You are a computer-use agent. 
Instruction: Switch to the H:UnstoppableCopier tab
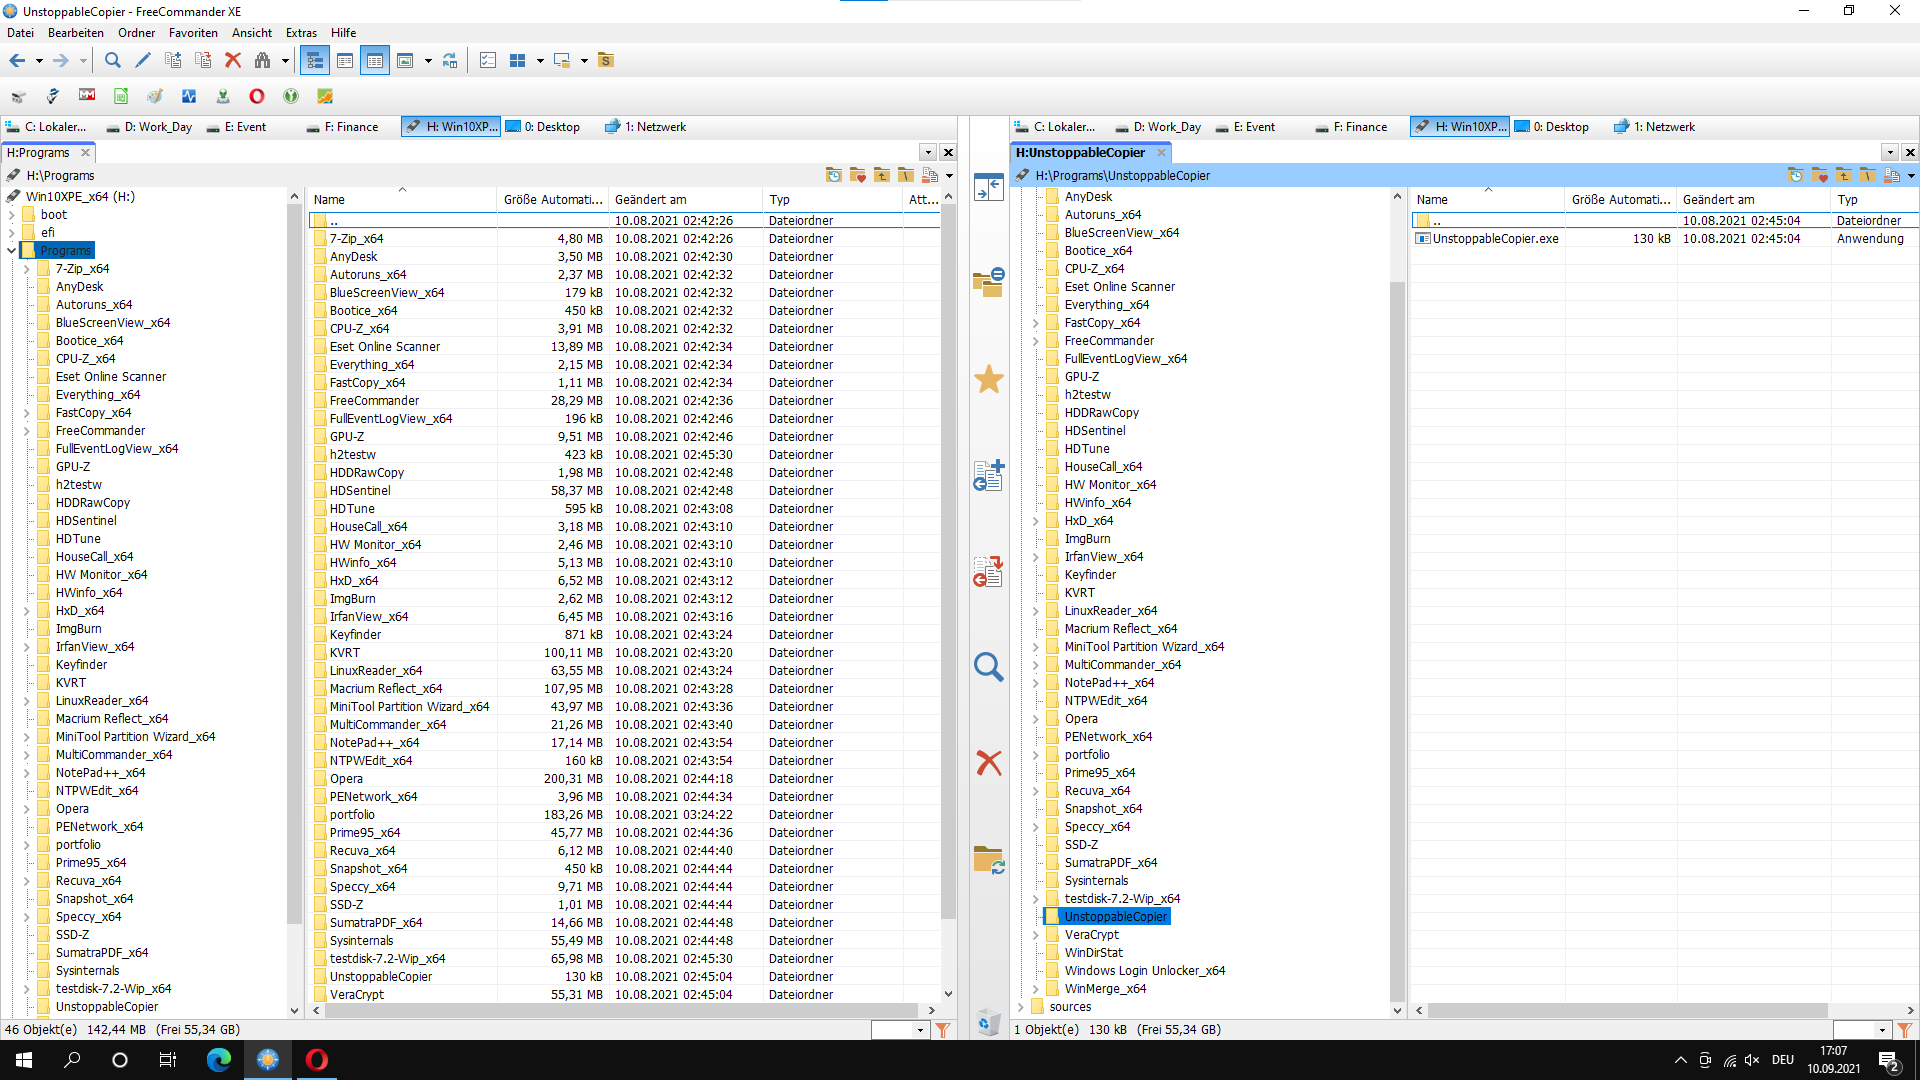coord(1080,153)
